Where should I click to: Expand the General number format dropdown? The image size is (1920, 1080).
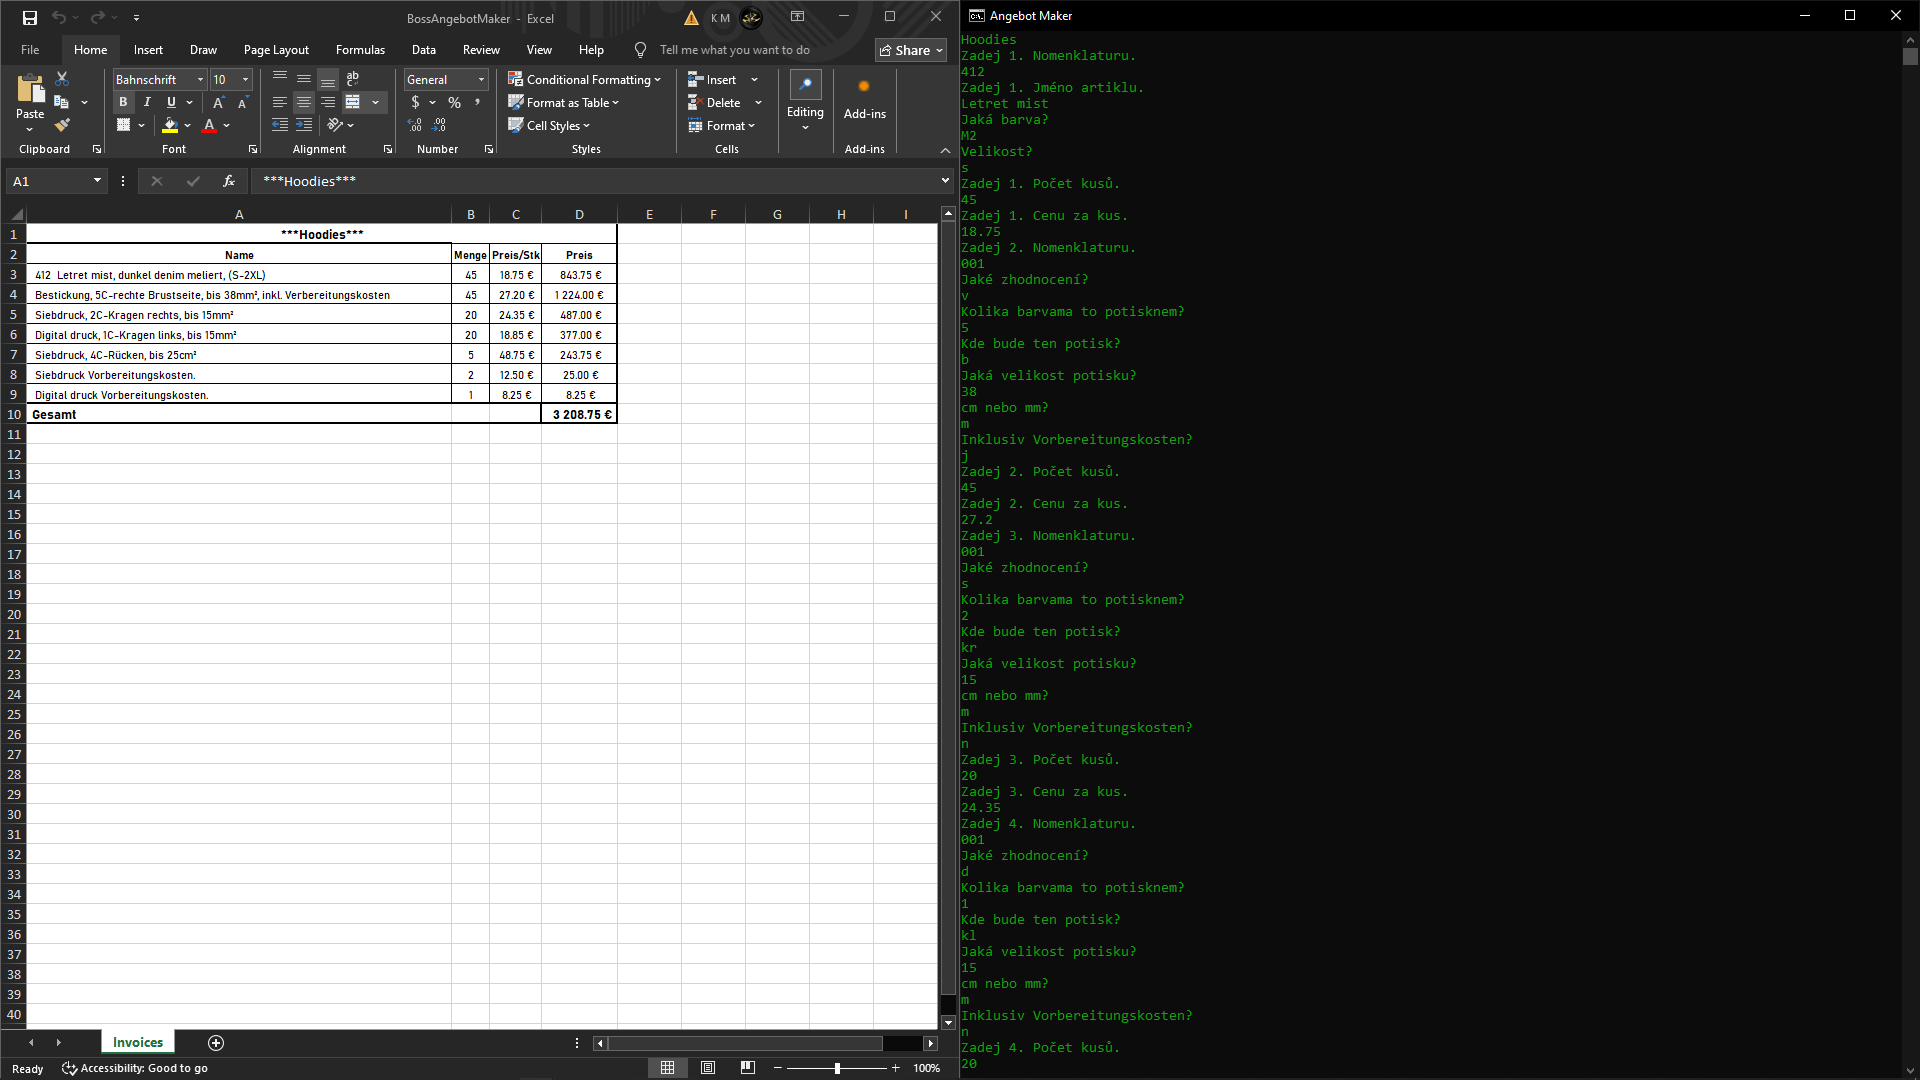(481, 79)
